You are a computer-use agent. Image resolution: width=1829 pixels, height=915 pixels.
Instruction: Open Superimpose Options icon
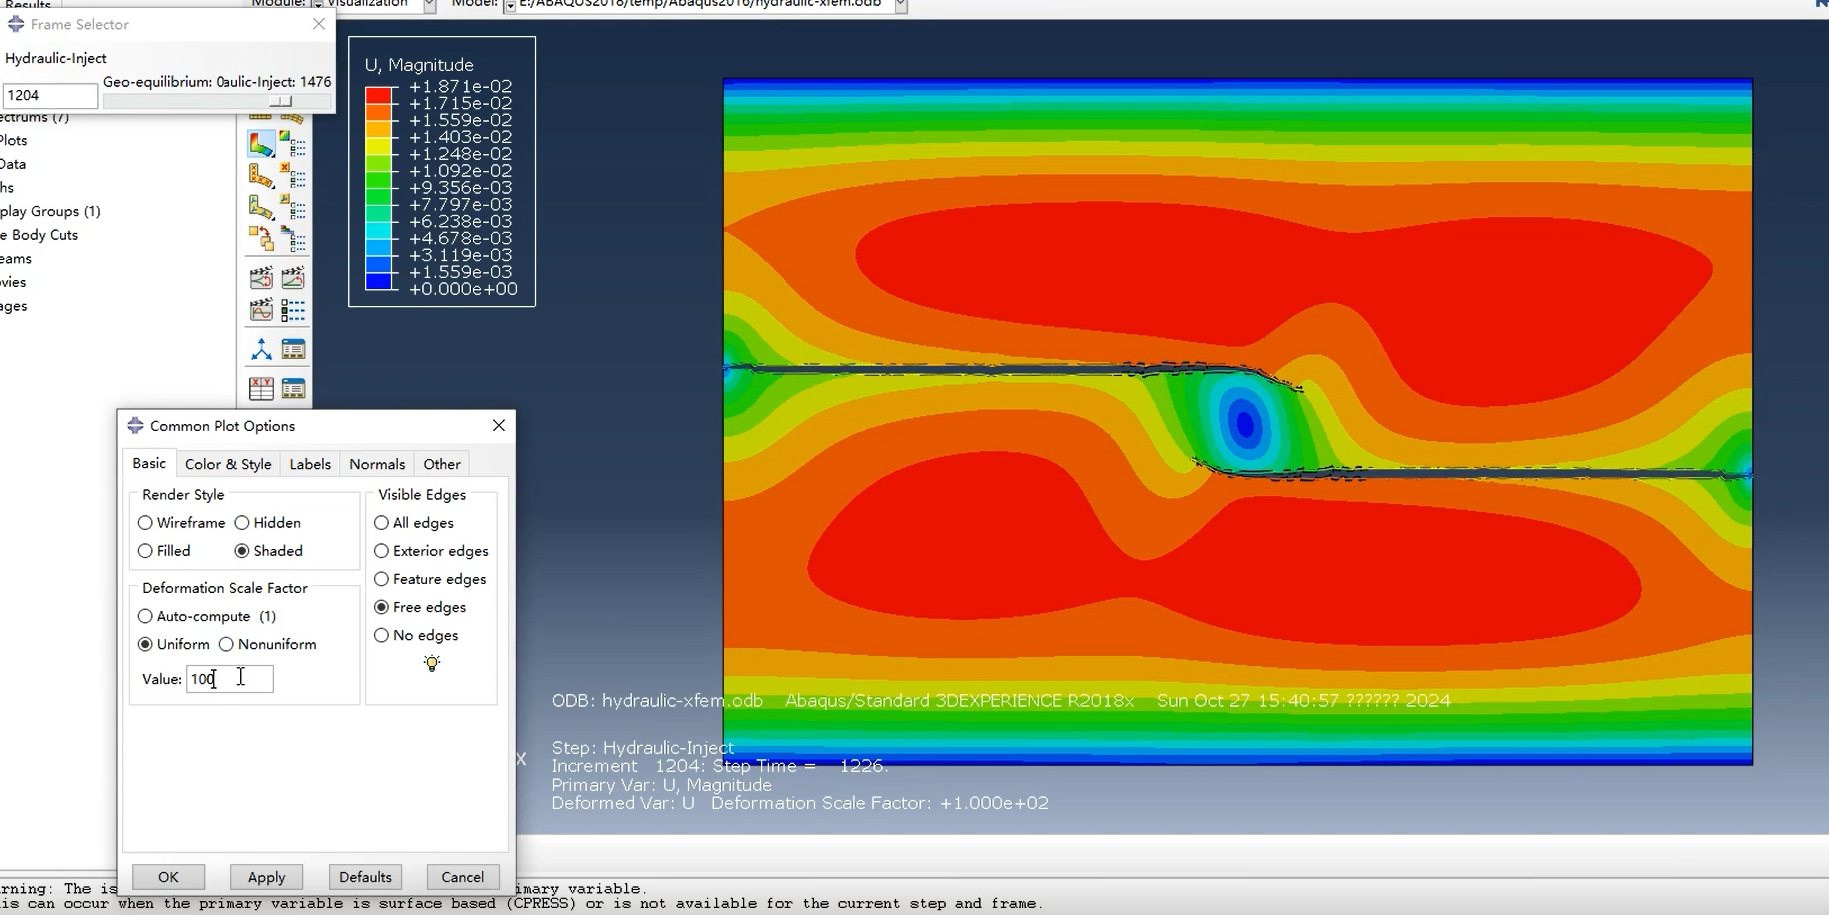(293, 239)
